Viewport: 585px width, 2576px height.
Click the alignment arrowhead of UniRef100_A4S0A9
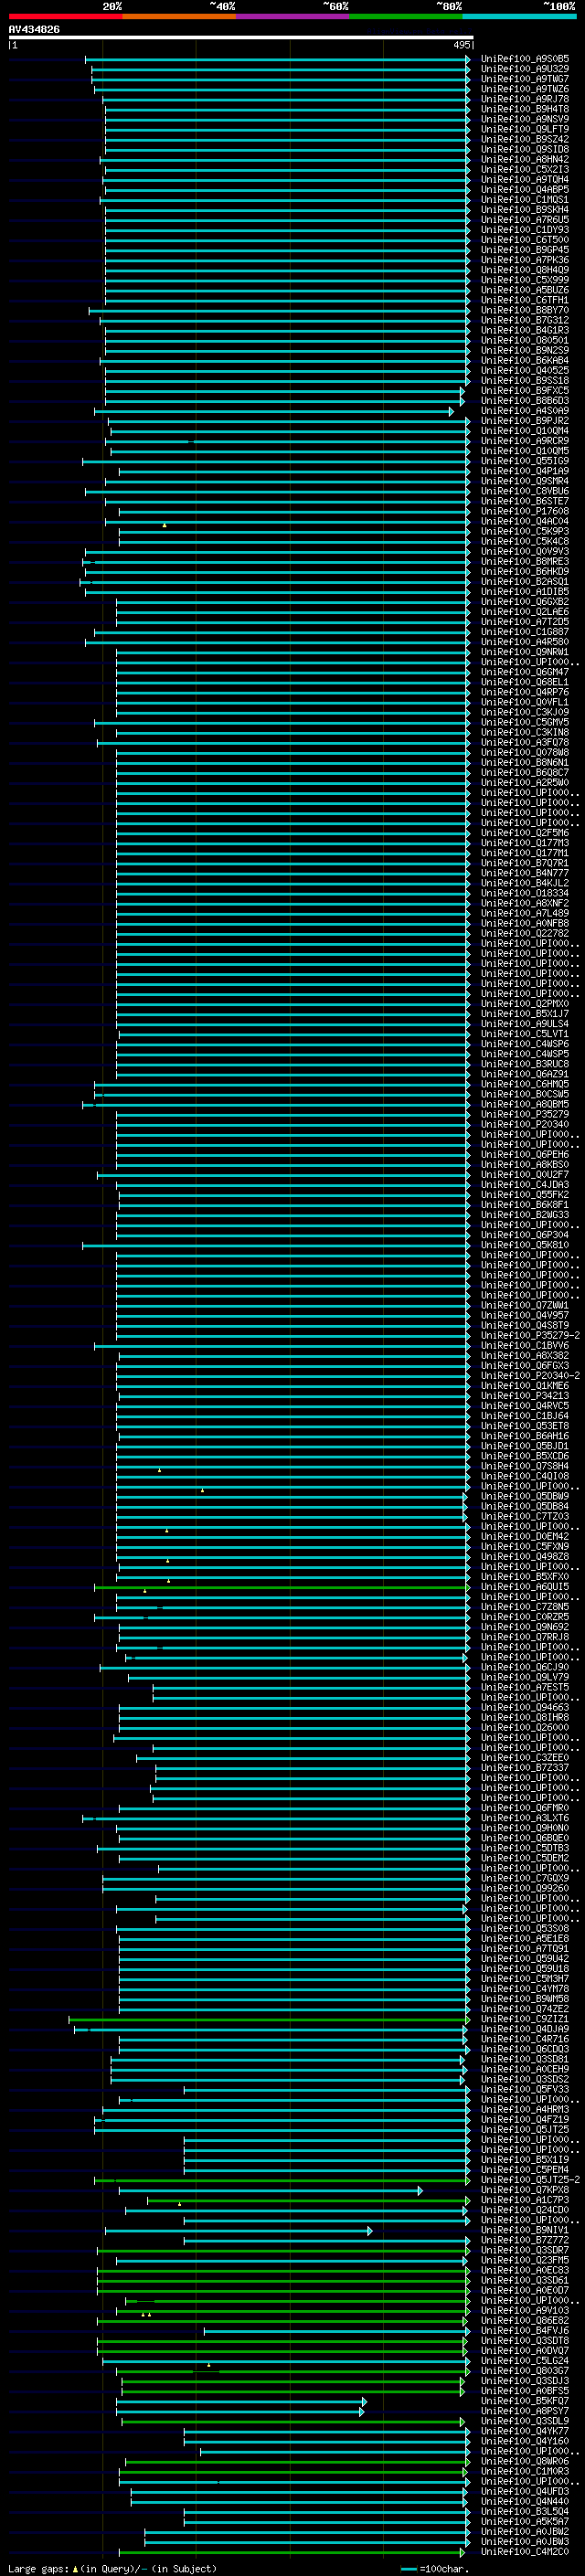point(451,411)
